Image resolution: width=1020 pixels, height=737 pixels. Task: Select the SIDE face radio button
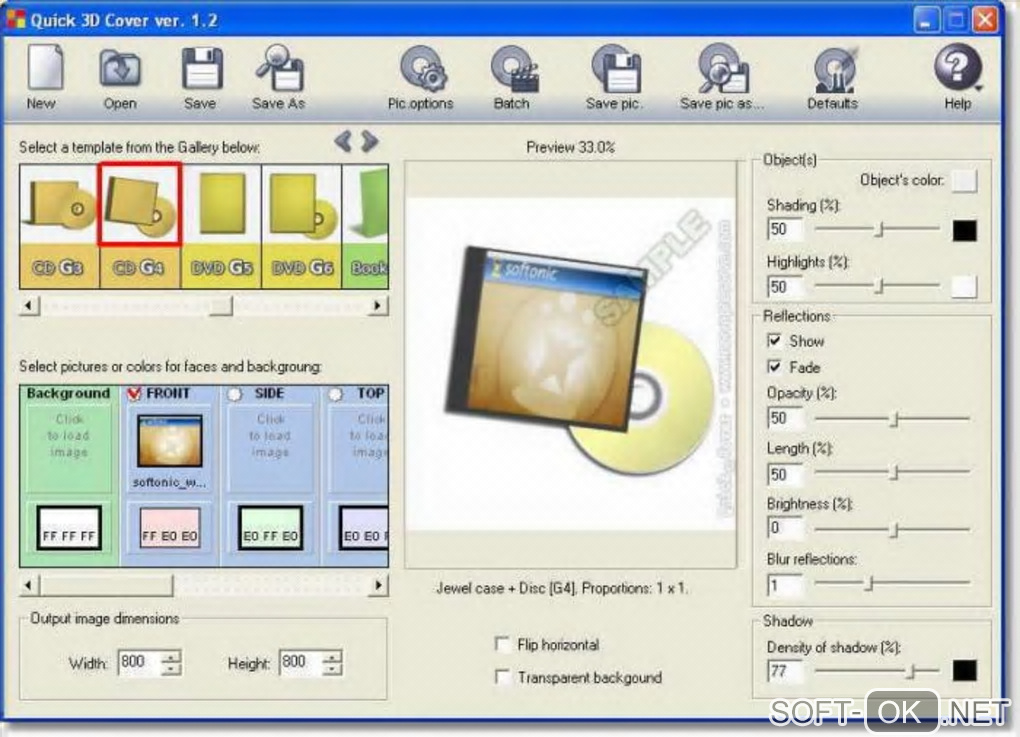click(x=234, y=394)
